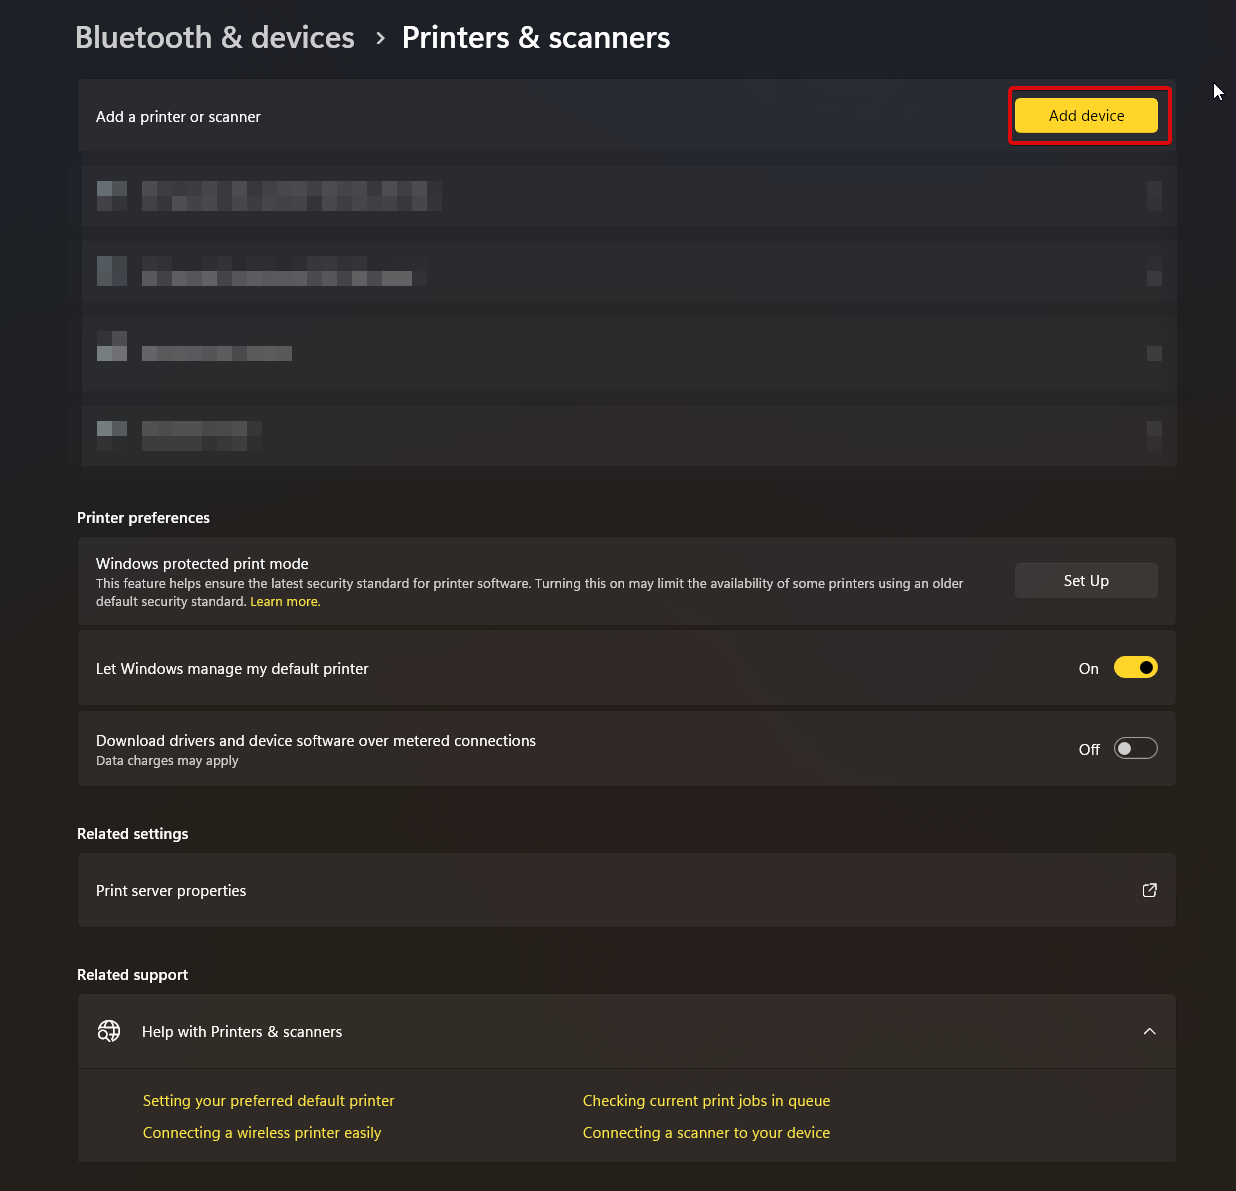The image size is (1236, 1191).
Task: Click the Add a printer or scanner label
Action: pos(178,117)
